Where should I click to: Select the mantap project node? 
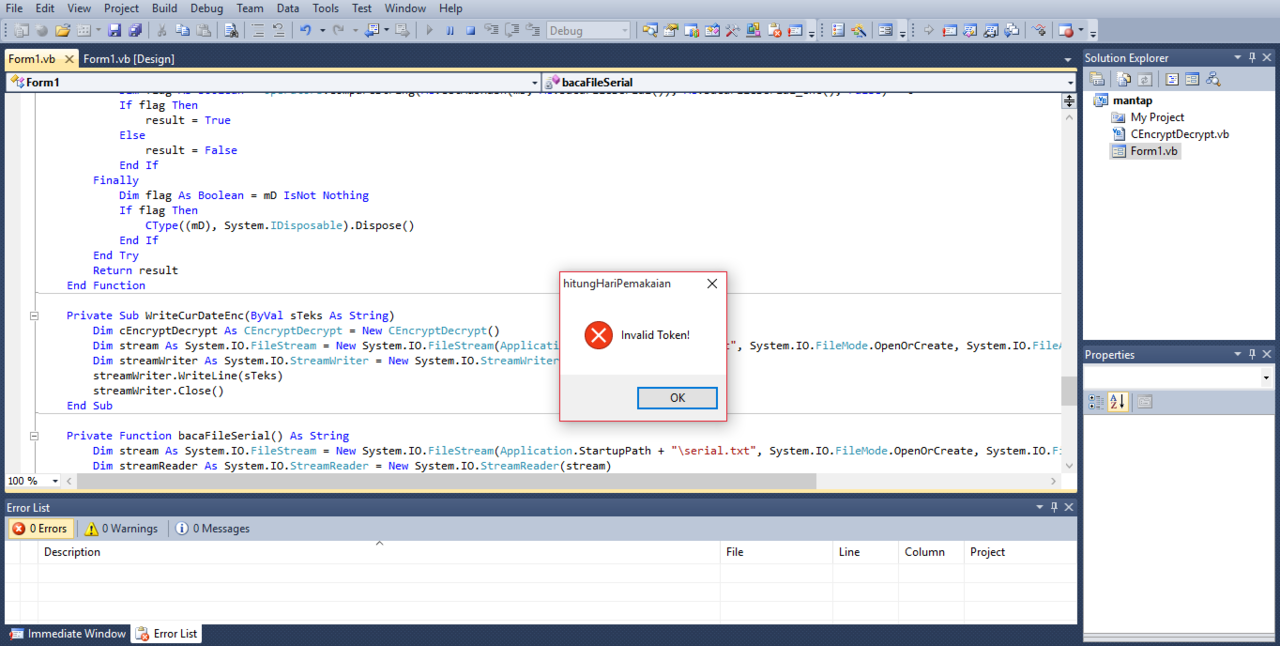tap(1133, 100)
